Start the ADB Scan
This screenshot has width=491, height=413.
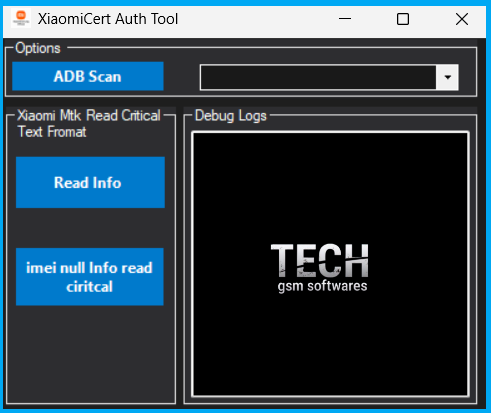click(88, 76)
